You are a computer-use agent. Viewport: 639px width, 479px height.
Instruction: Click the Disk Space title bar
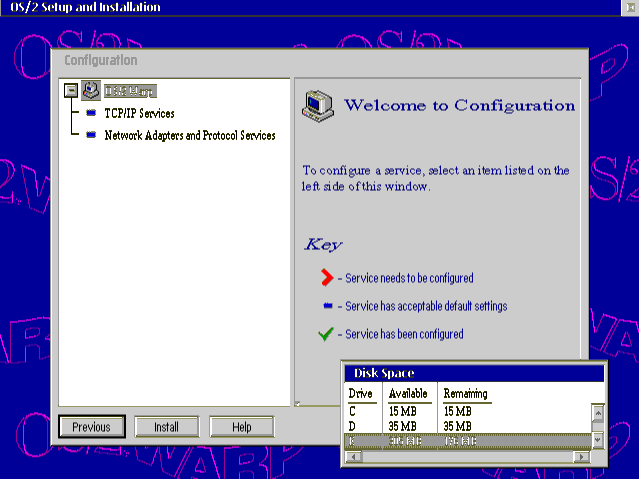[x=474, y=373]
